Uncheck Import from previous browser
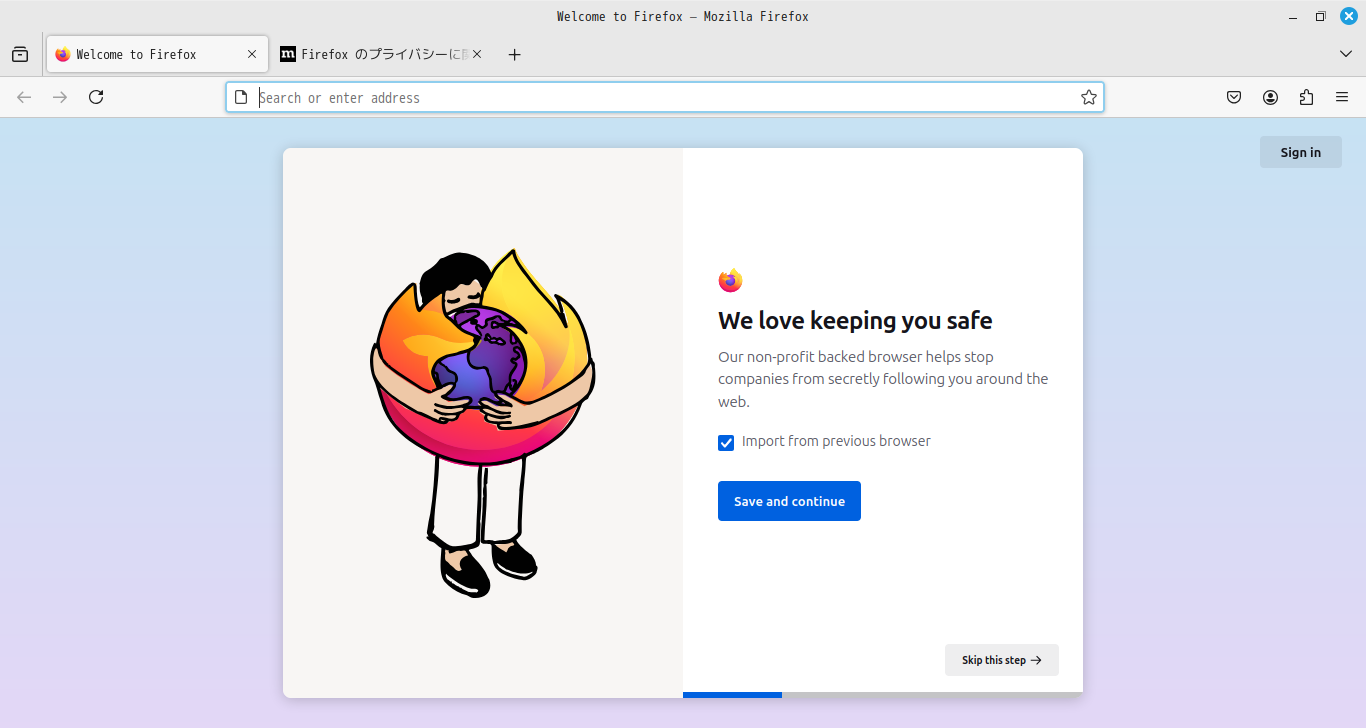Image resolution: width=1366 pixels, height=728 pixels. pyautogui.click(x=726, y=443)
